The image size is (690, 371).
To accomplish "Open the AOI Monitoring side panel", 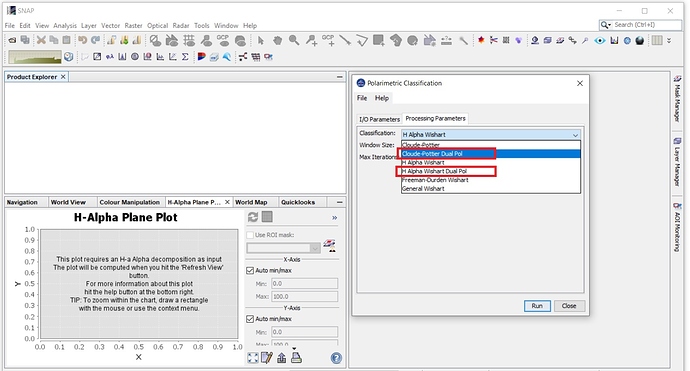I will tap(677, 227).
